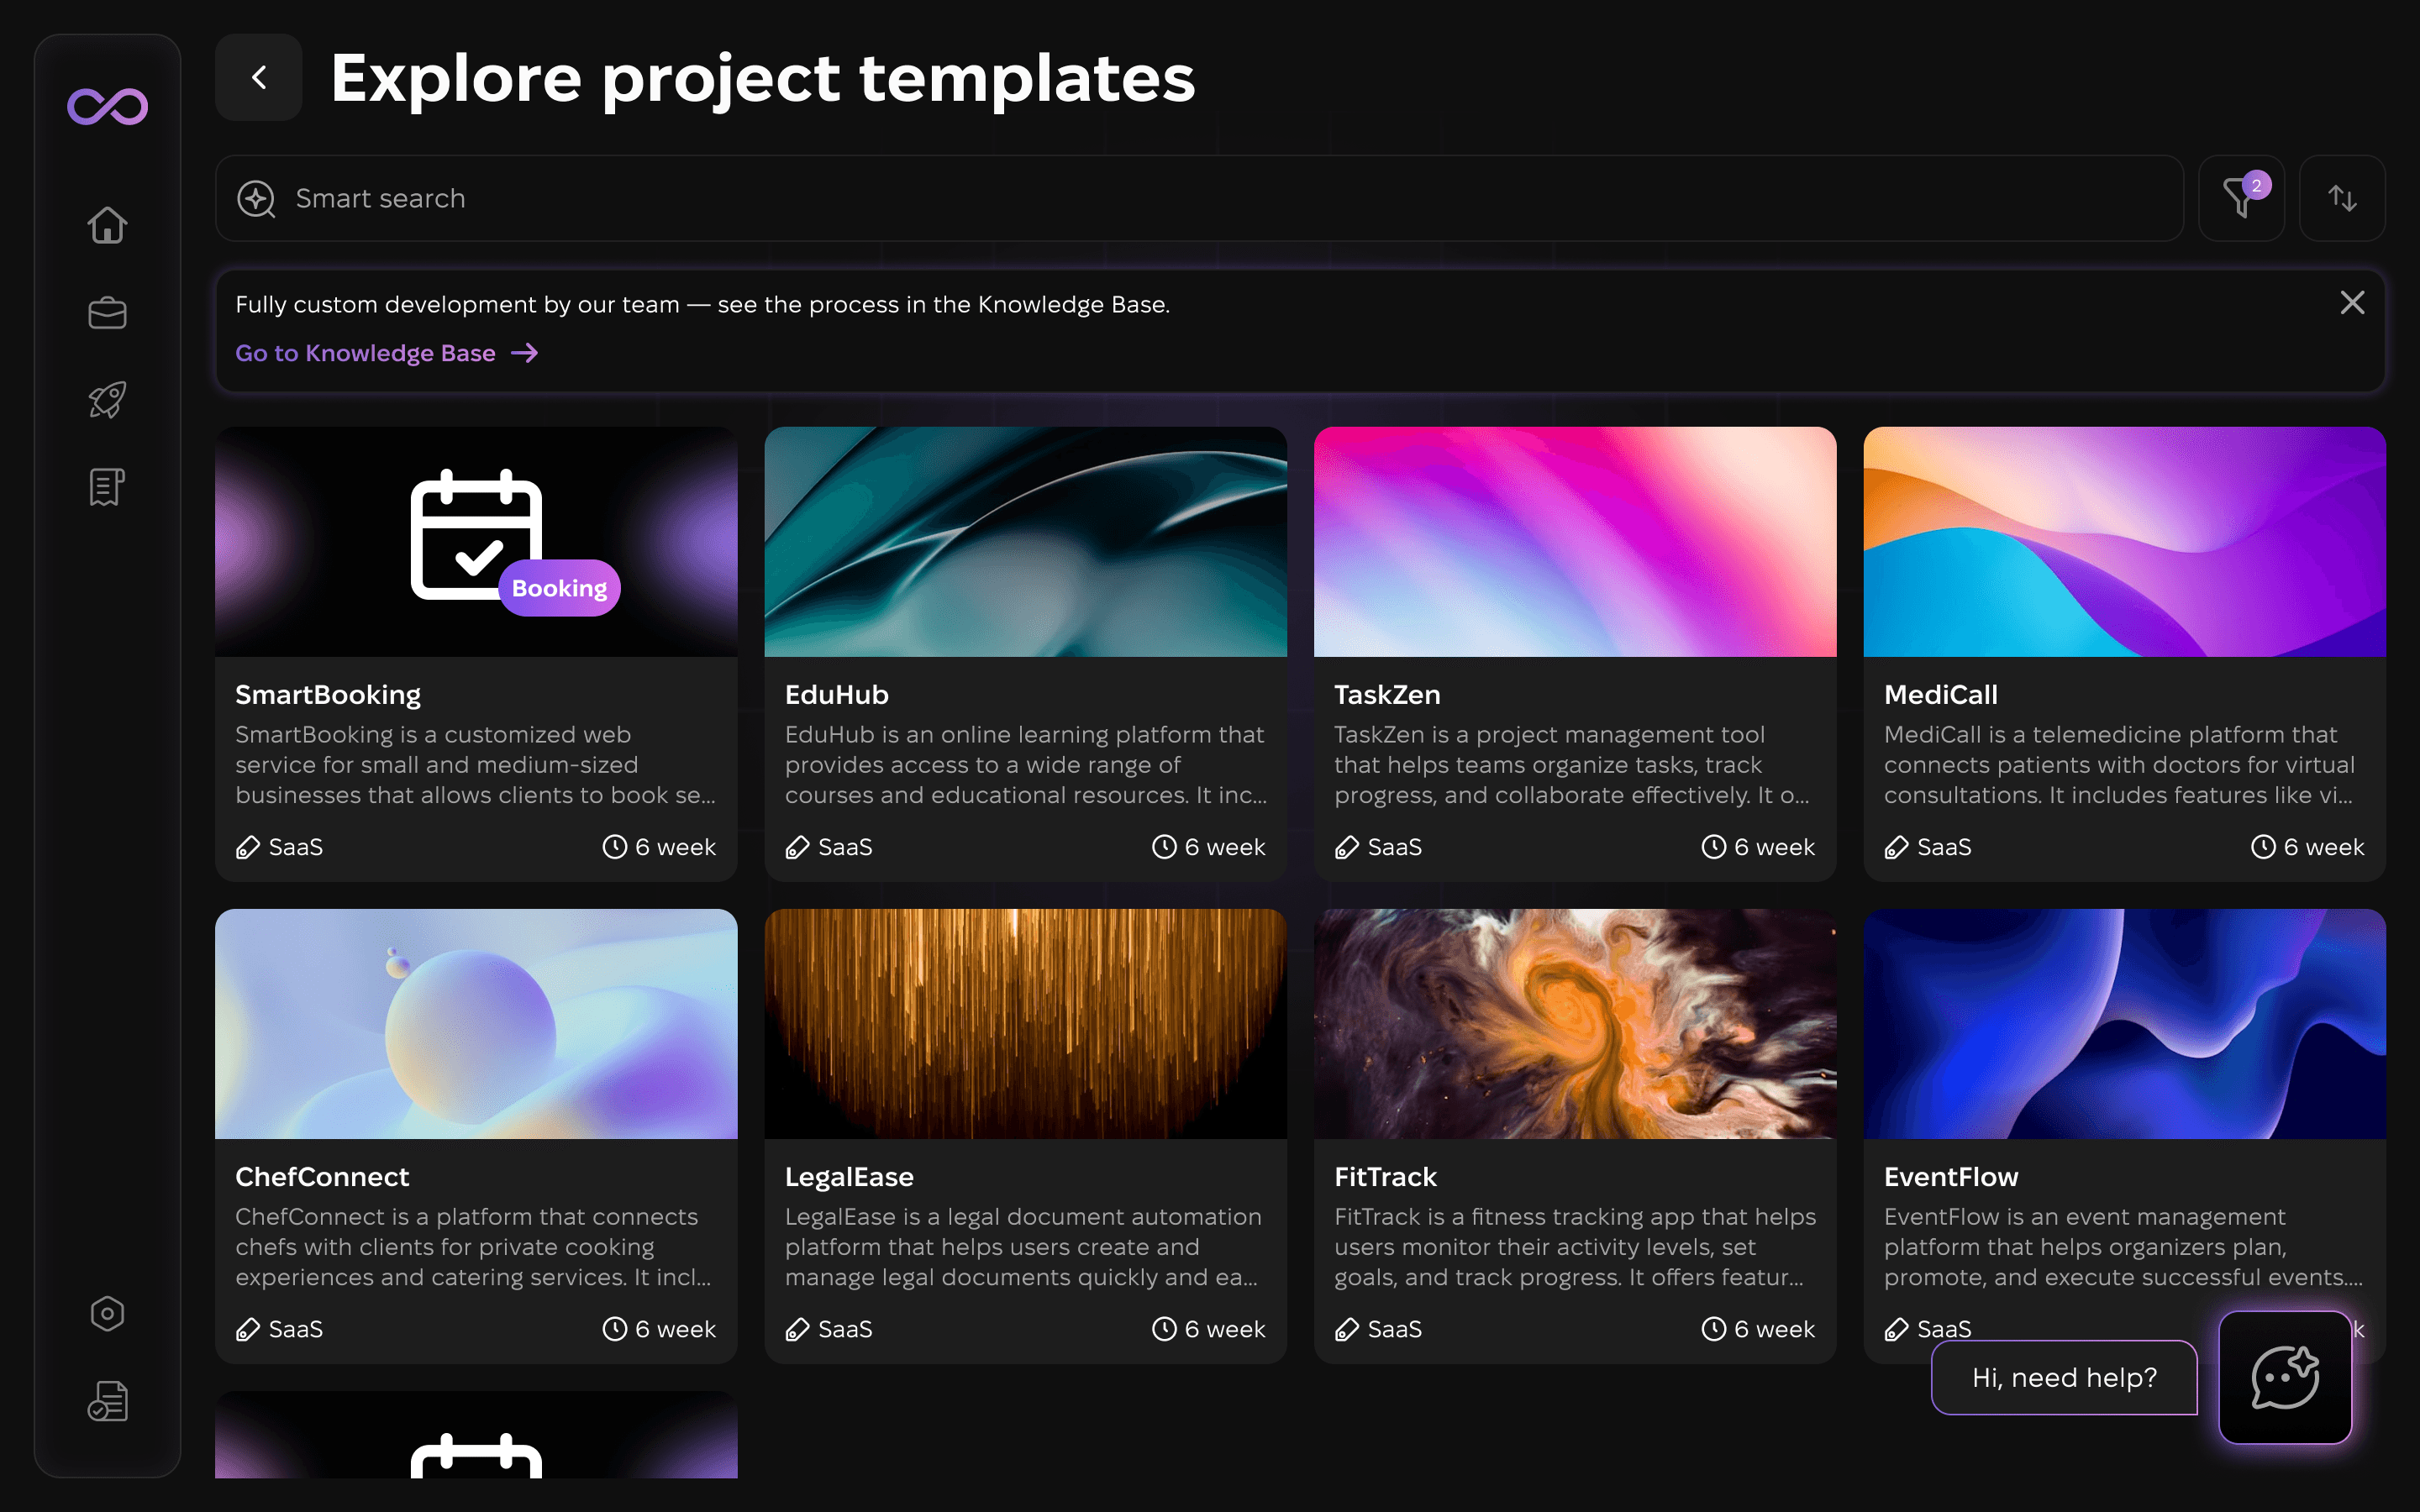The image size is (2420, 1512).
Task: Open the SmartBooking template thumbnail
Action: (476, 541)
